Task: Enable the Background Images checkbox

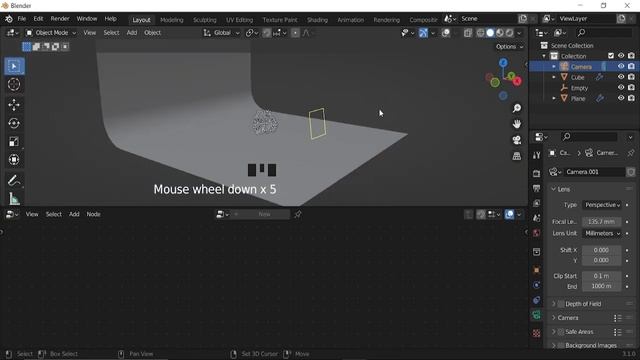Action: point(561,346)
